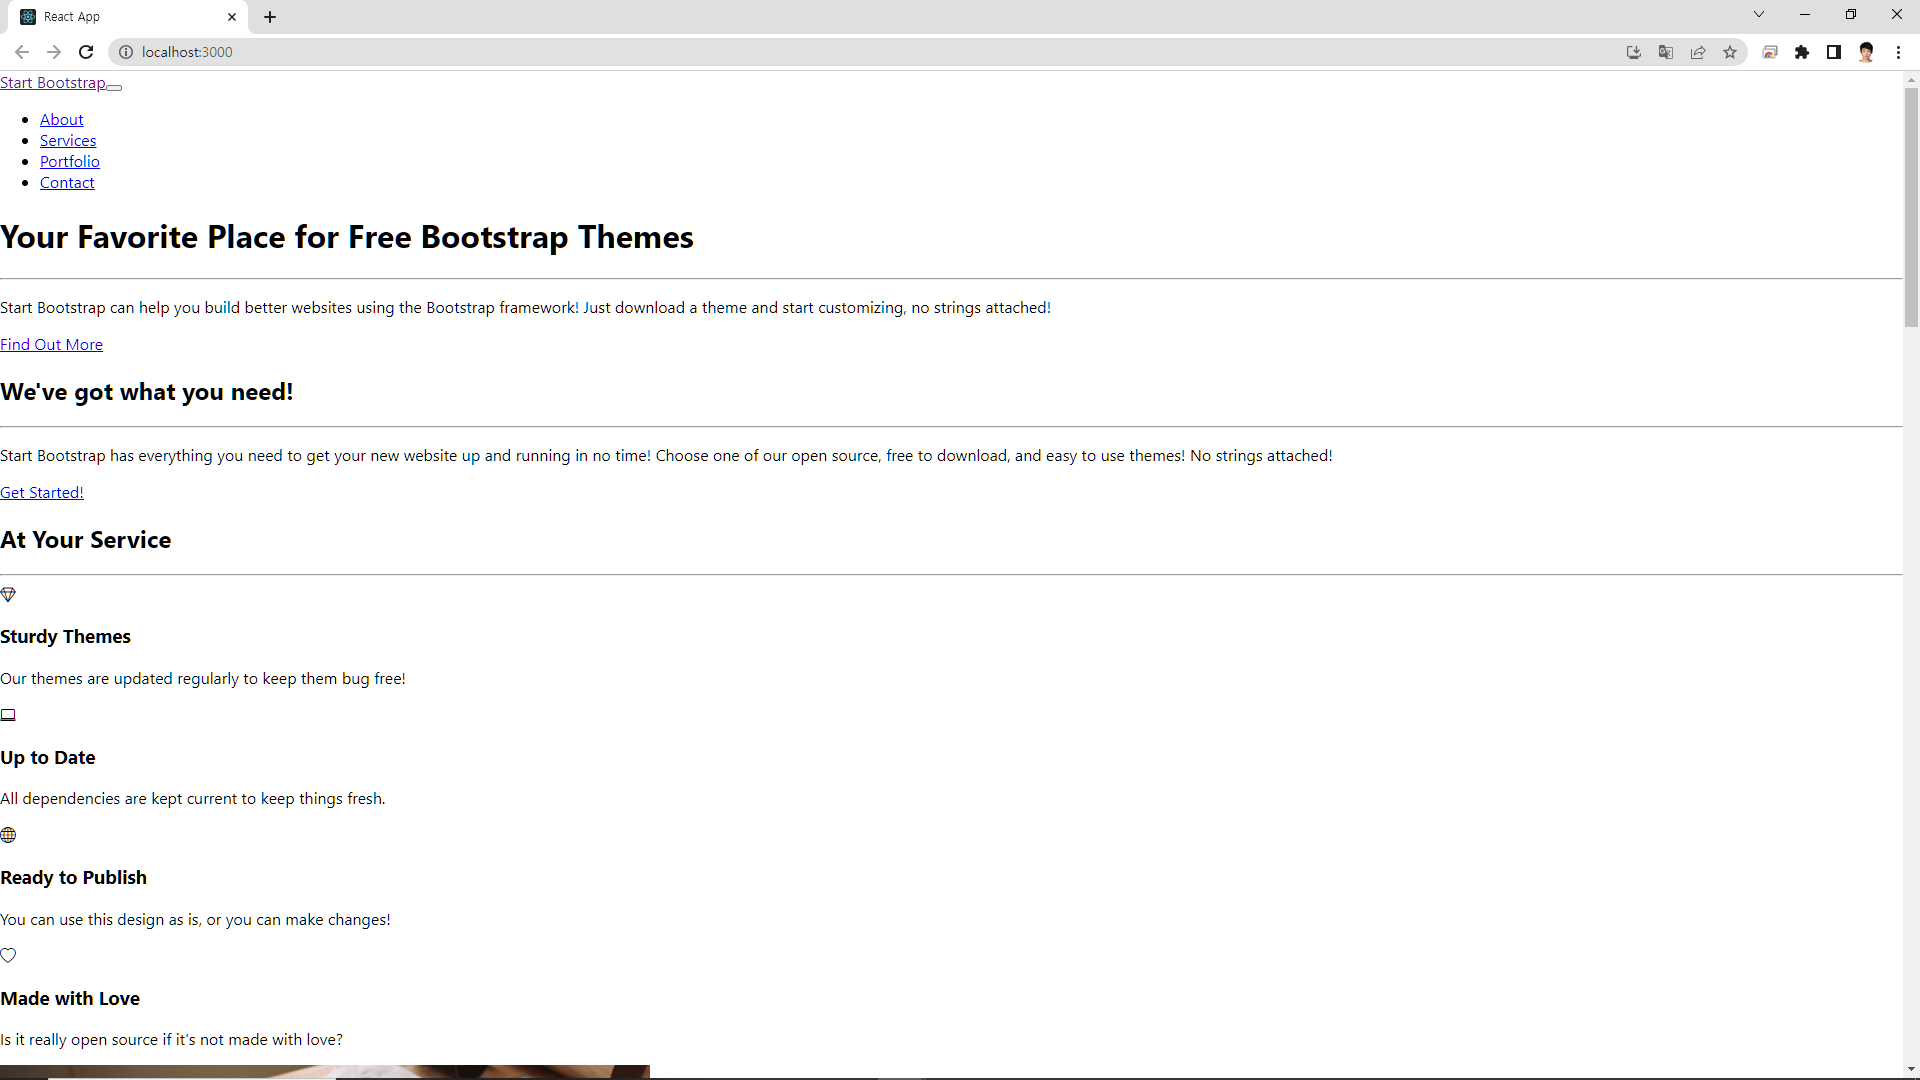
Task: Open the translate page icon
Action: tap(1666, 52)
